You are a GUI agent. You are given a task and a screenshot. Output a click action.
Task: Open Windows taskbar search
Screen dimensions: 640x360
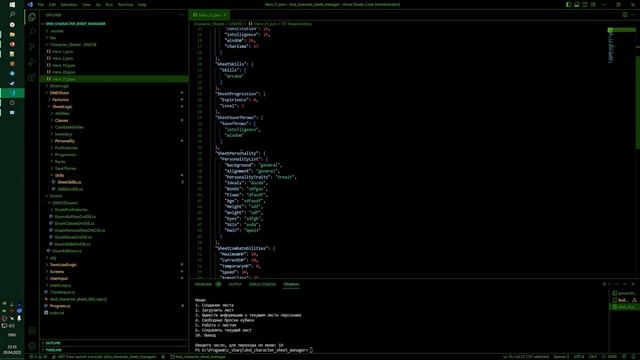pos(12,14)
